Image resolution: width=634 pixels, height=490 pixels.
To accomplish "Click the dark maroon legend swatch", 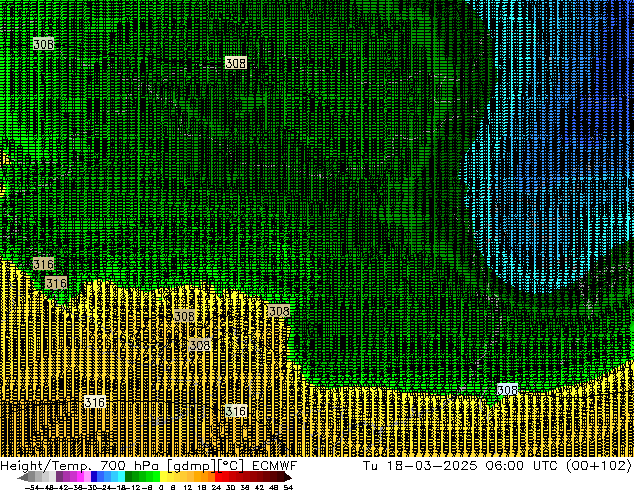I will point(281,477).
